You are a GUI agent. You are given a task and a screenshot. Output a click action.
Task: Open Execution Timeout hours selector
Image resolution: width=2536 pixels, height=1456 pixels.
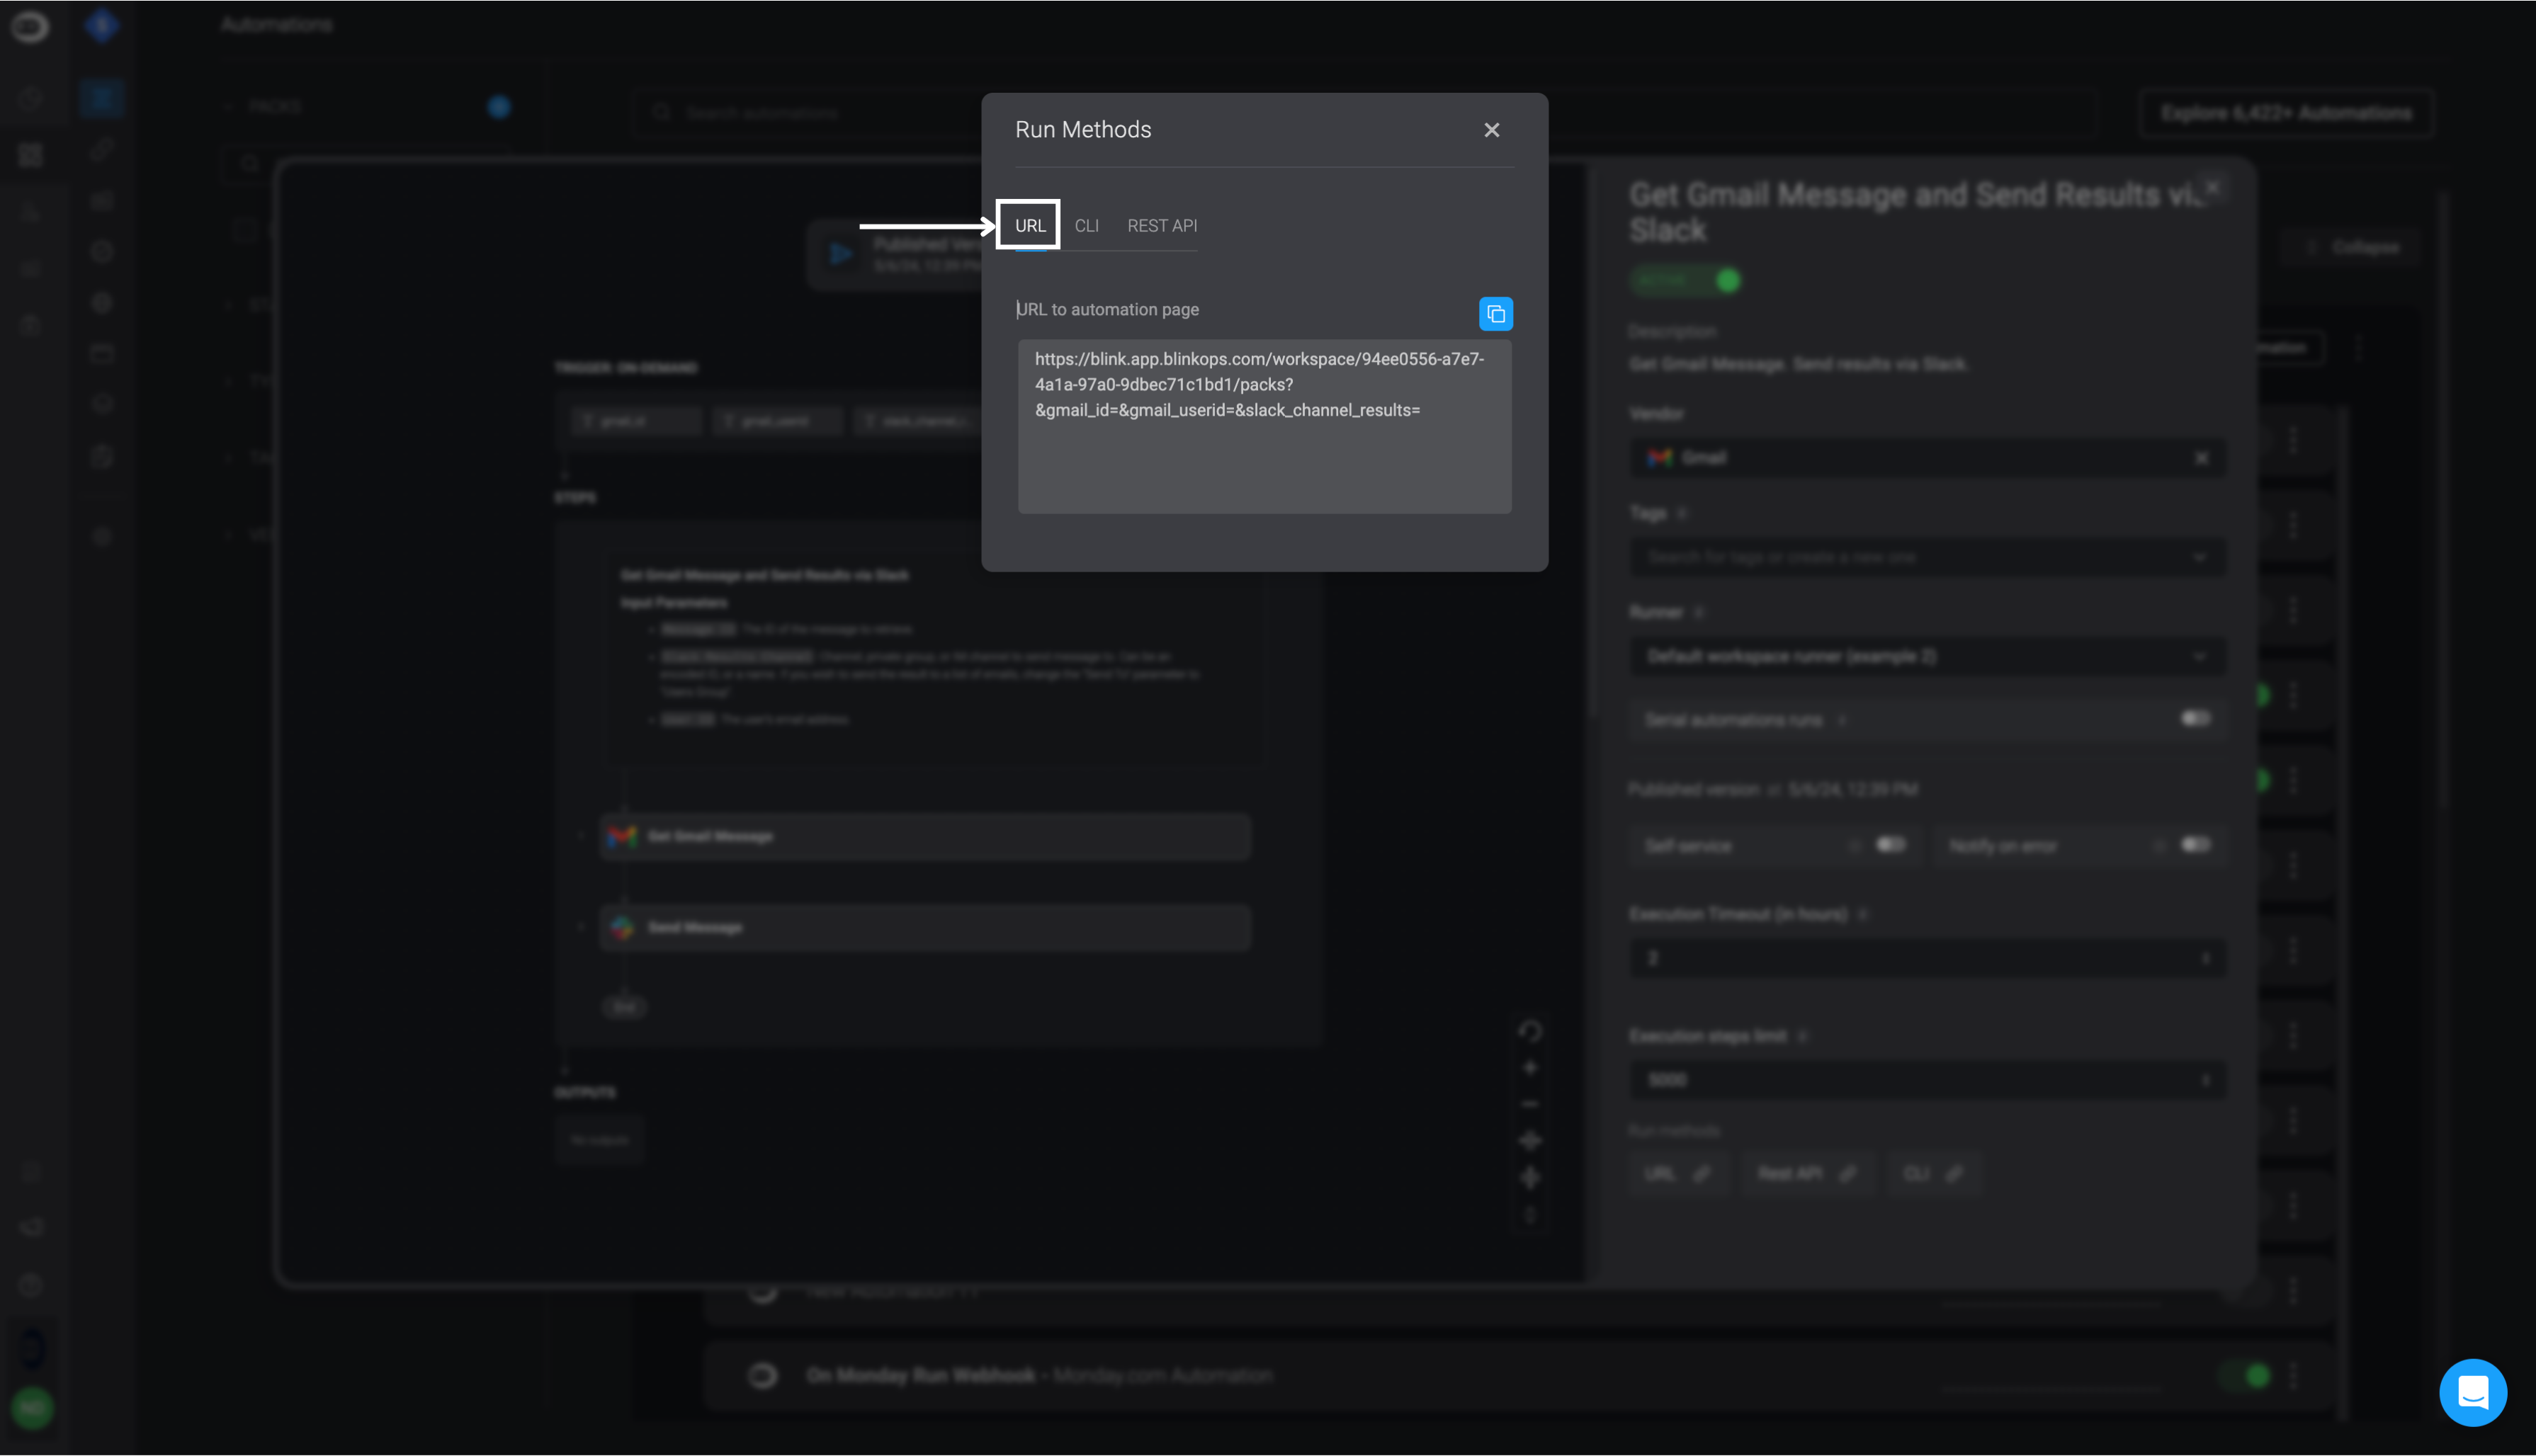[1926, 958]
